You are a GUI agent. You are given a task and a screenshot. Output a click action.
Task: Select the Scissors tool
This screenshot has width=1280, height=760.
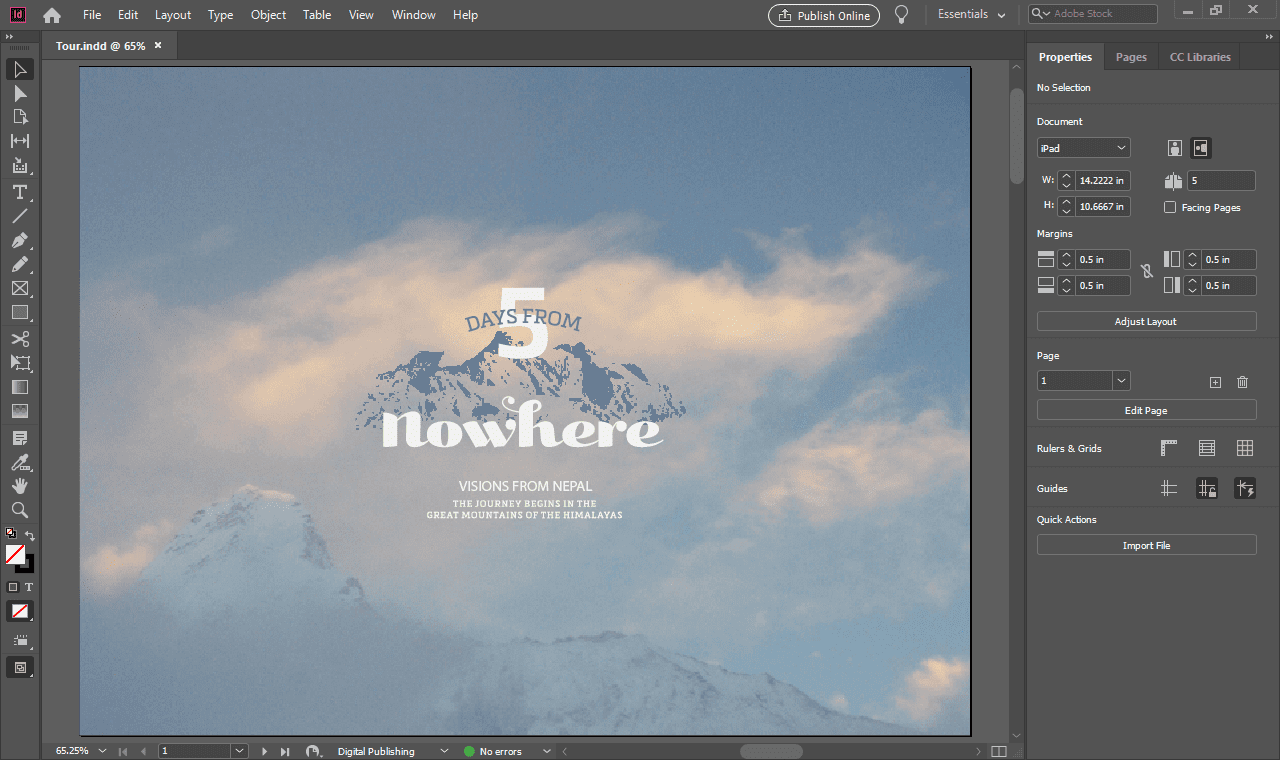click(x=20, y=338)
